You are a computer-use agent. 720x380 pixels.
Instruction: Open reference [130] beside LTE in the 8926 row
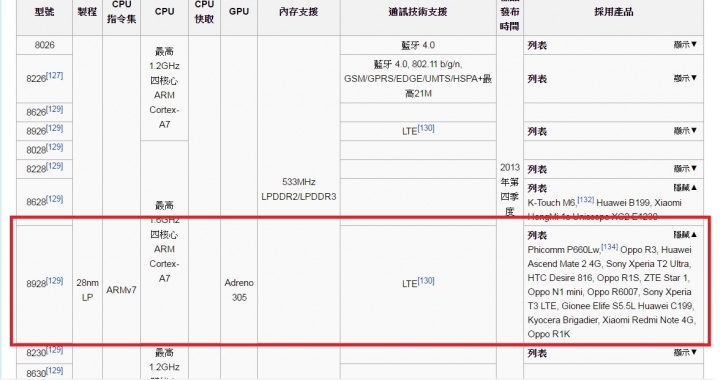[426, 128]
